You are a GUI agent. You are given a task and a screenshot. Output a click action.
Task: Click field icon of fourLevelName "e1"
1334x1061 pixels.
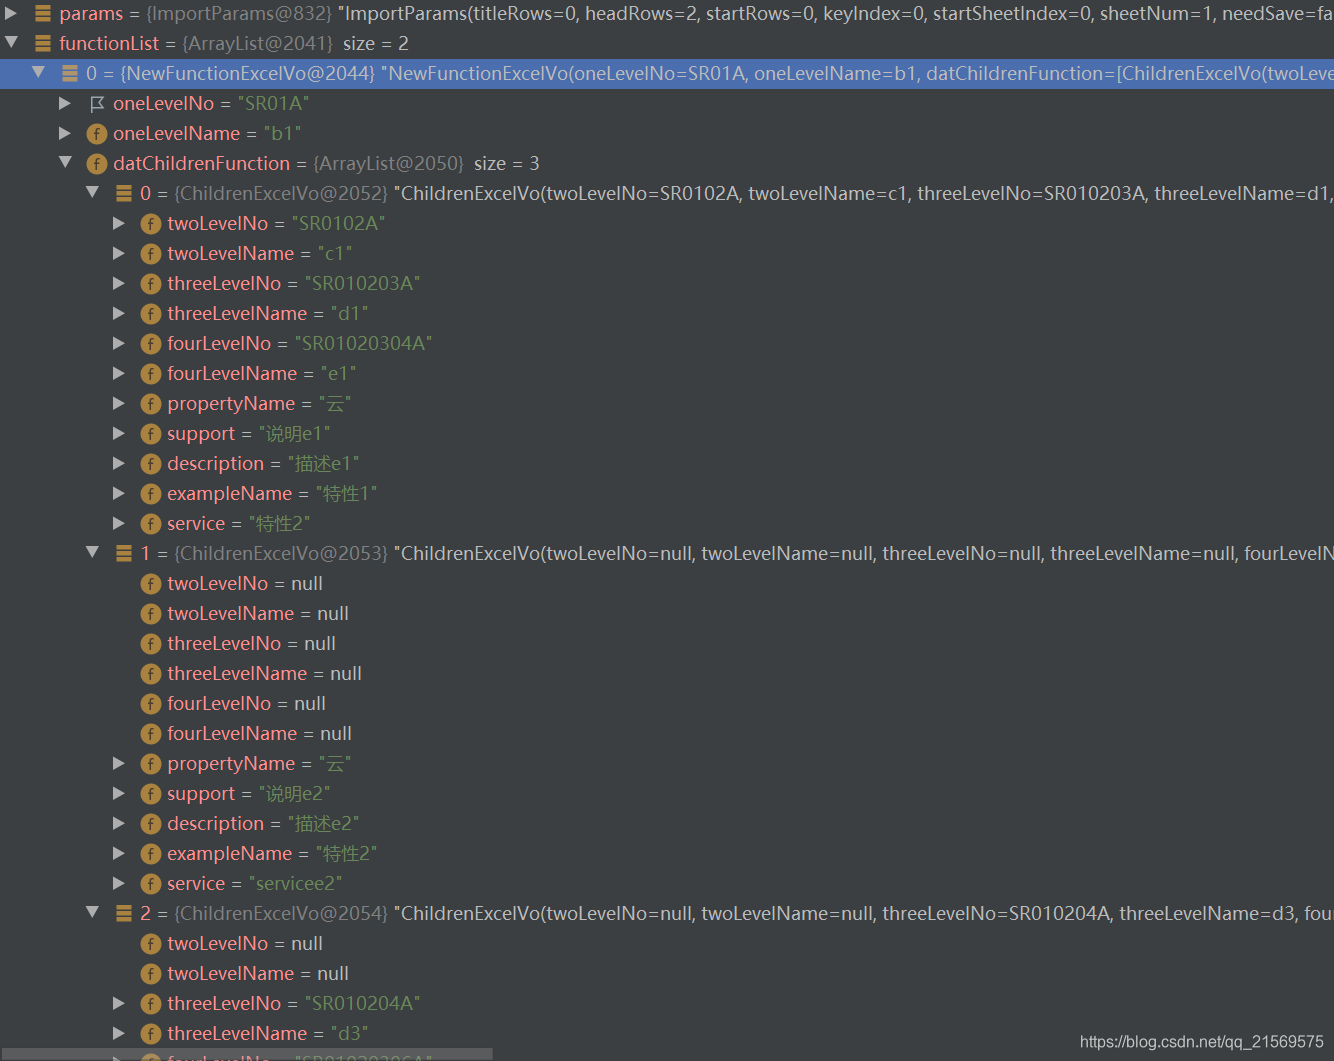(x=151, y=374)
